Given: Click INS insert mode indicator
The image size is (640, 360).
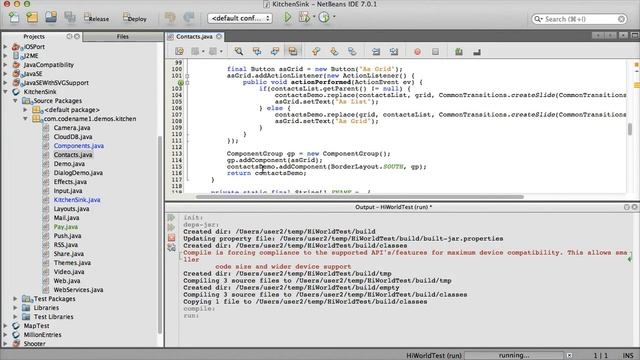Looking at the screenshot, I should [x=628, y=356].
